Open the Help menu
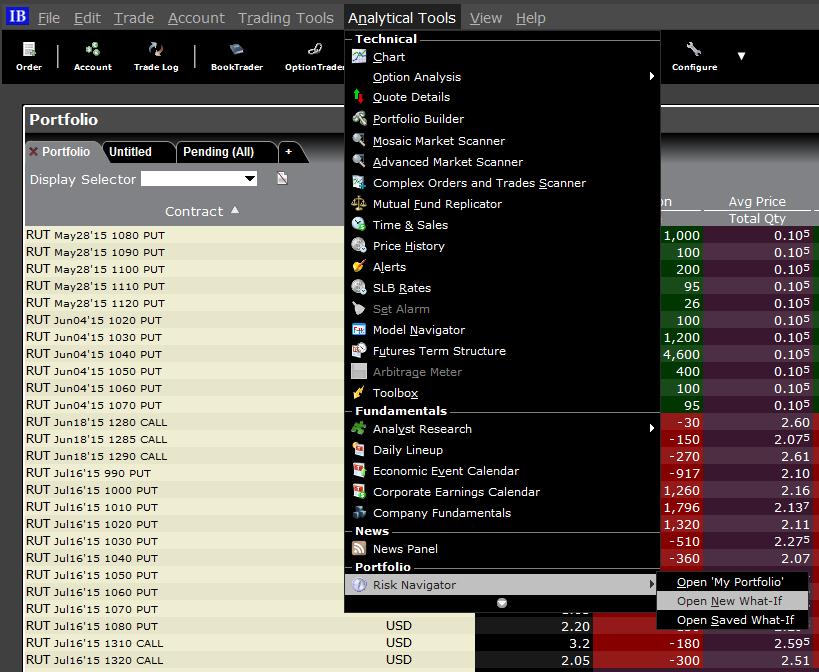 [531, 18]
